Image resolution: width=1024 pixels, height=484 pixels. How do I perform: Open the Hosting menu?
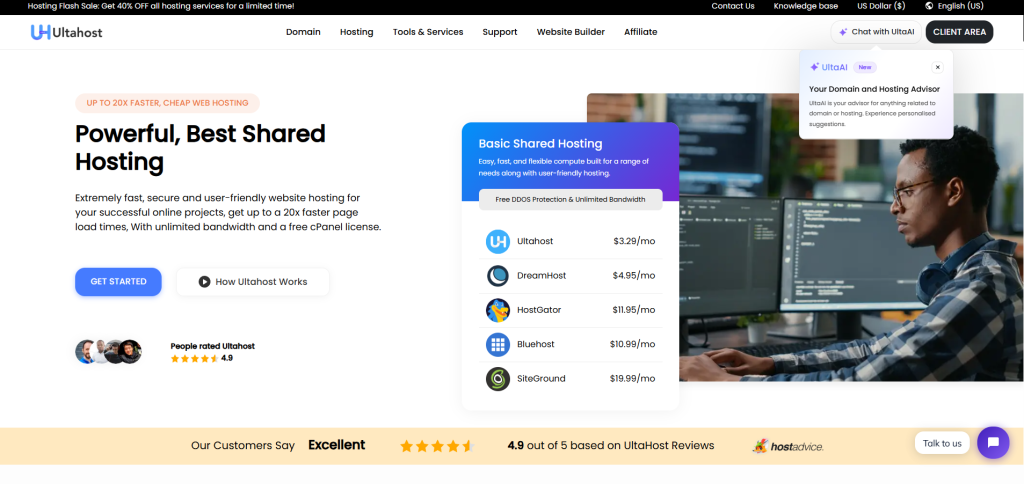click(x=357, y=32)
